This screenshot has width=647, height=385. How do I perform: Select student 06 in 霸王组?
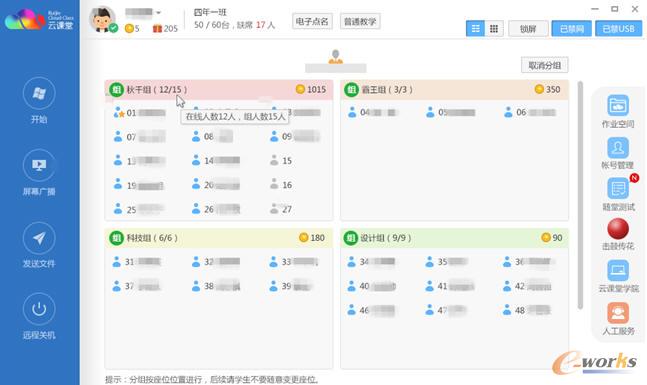pos(530,112)
